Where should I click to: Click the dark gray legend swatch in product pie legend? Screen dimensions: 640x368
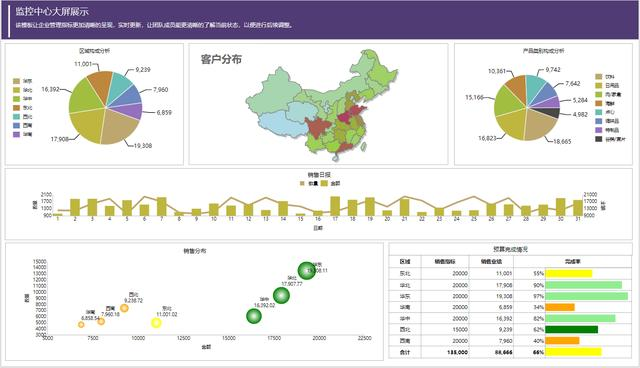[599, 139]
